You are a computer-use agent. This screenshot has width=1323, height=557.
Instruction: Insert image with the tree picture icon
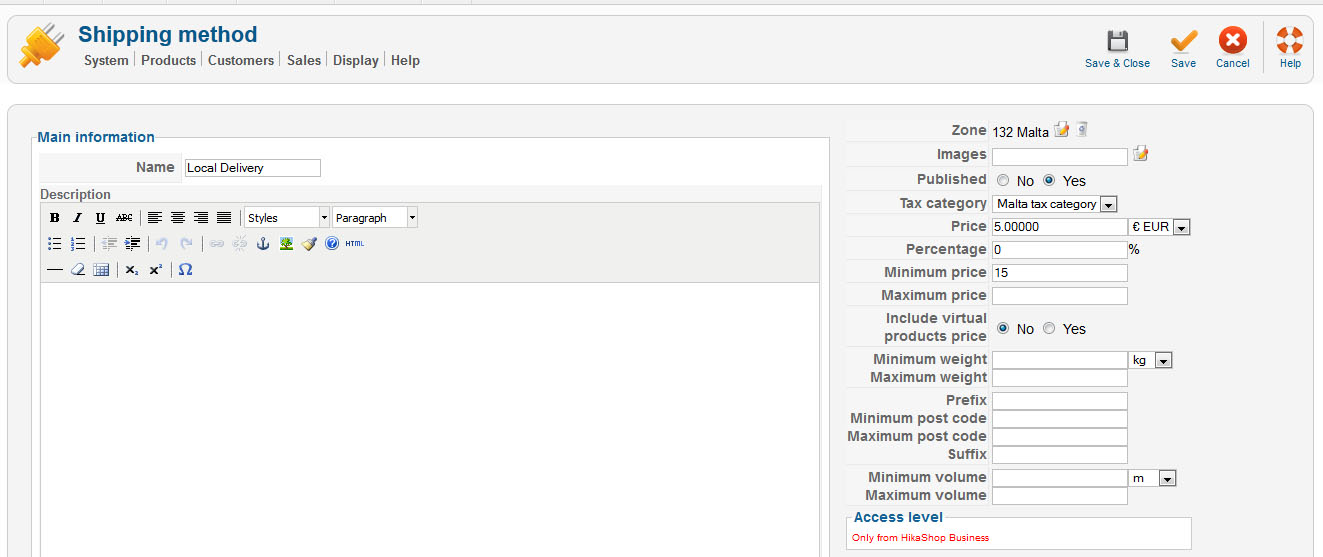(x=286, y=243)
